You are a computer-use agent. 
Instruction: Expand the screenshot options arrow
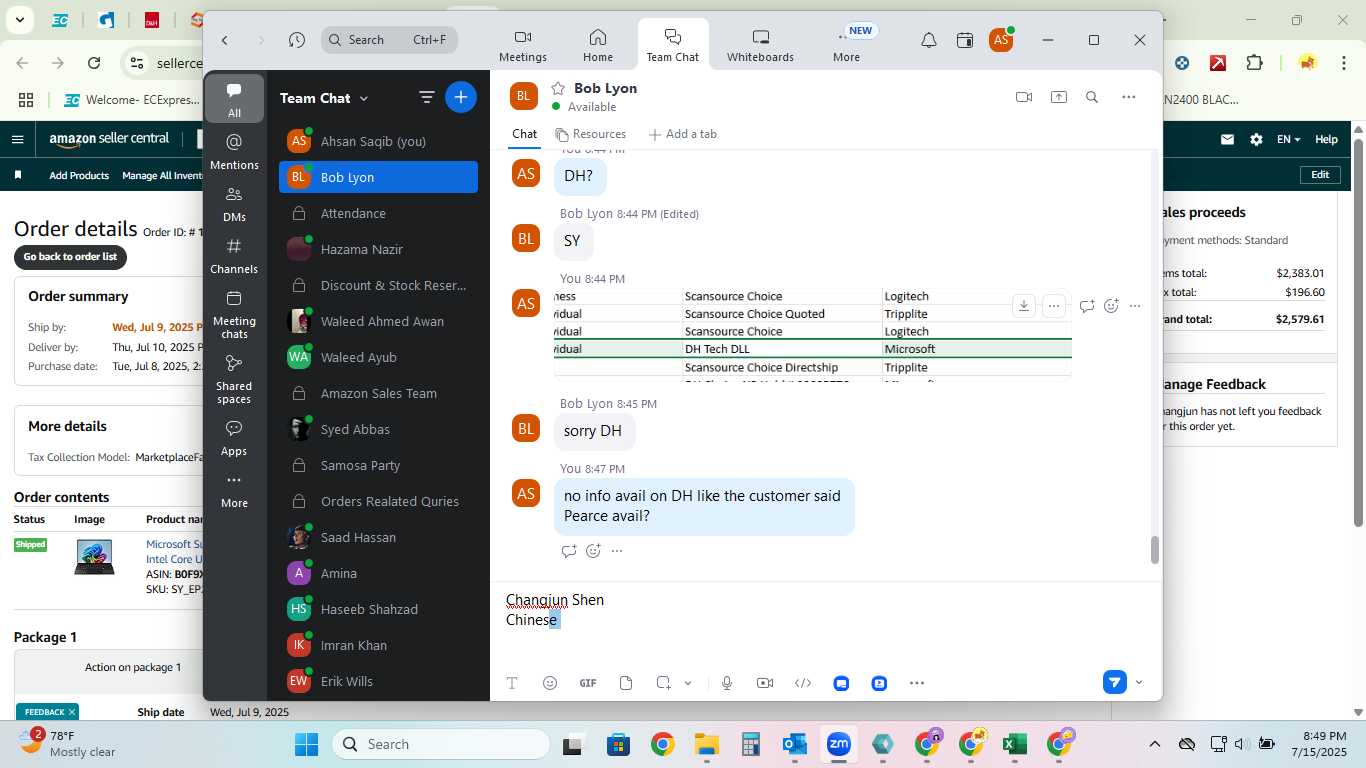click(x=688, y=683)
